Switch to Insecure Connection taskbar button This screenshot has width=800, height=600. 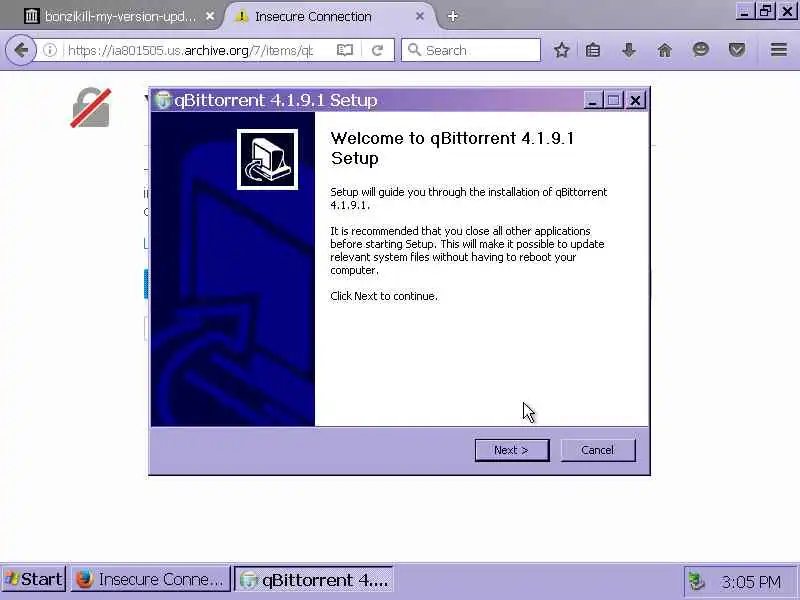pos(150,579)
